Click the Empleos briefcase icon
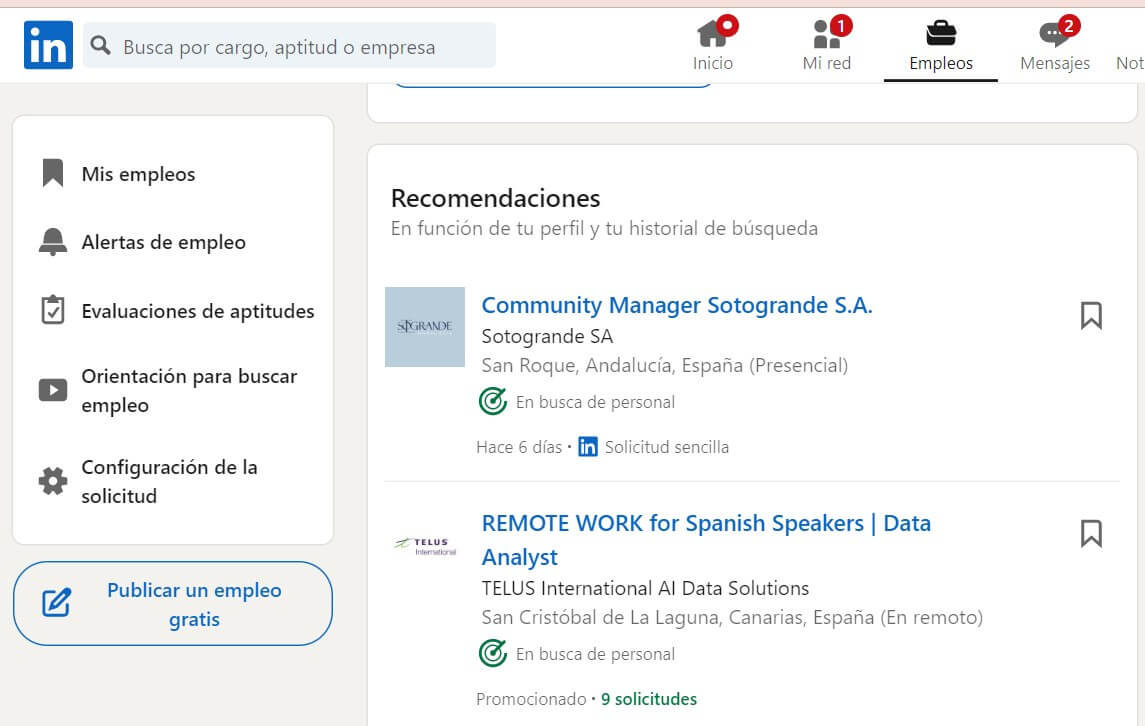 pyautogui.click(x=940, y=35)
